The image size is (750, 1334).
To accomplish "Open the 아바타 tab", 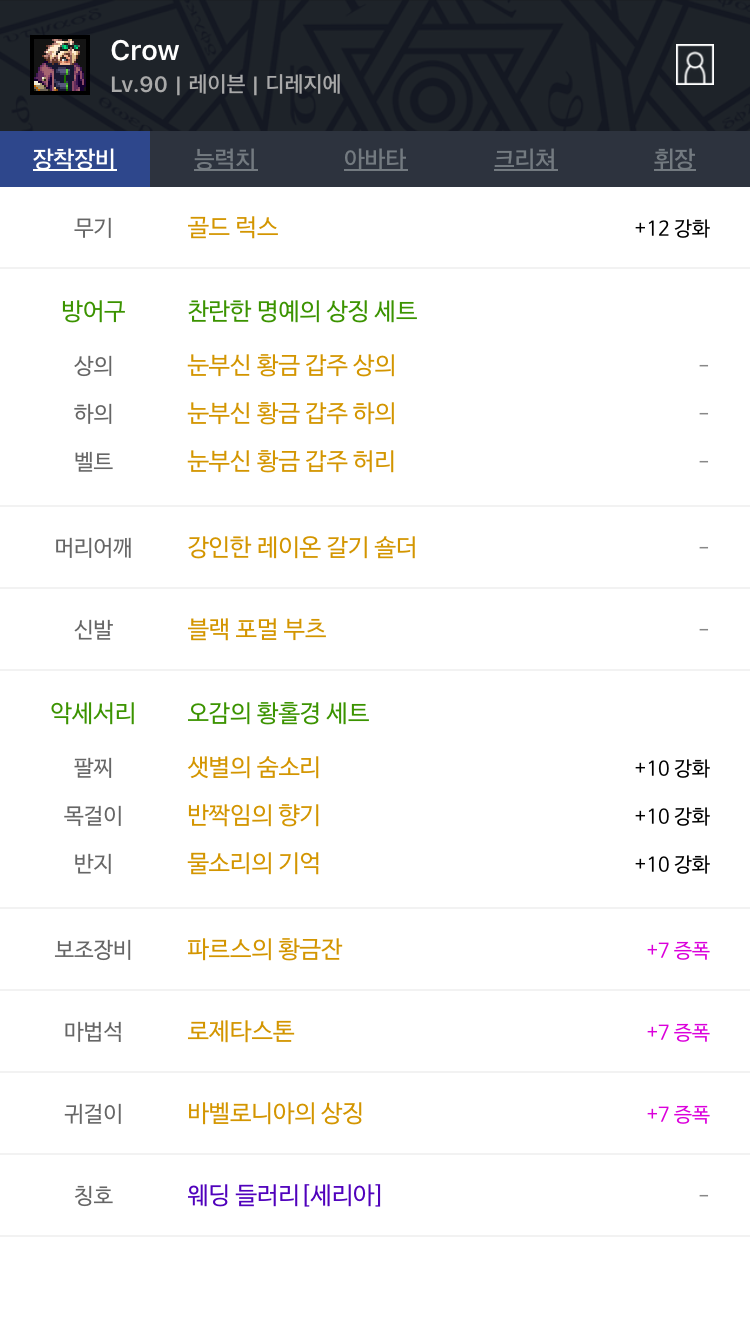I will (375, 159).
